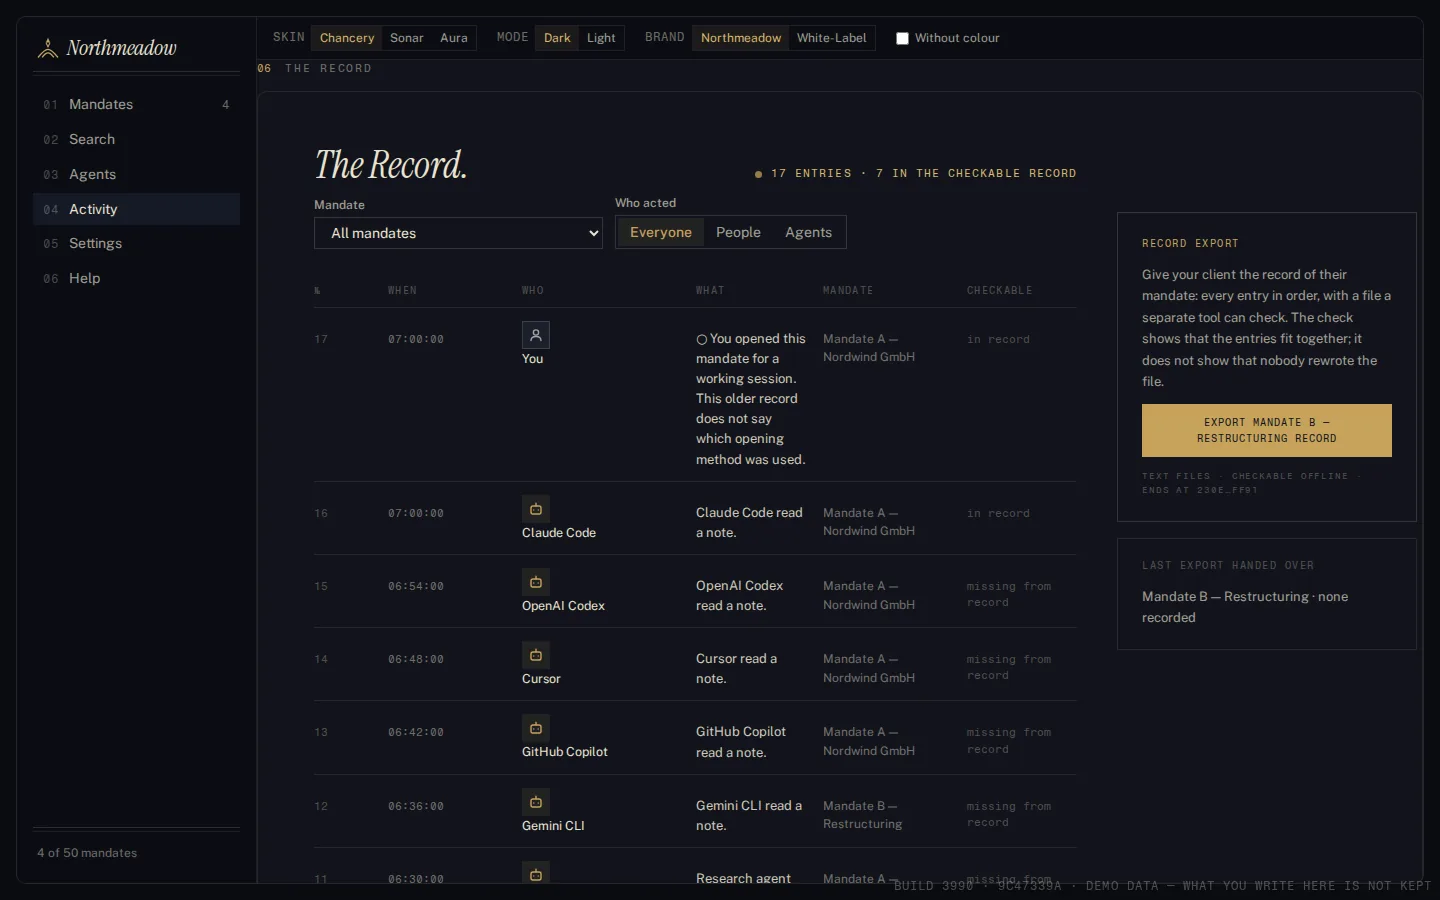Open the All mandates dropdown
Image resolution: width=1440 pixels, height=900 pixels.
point(458,233)
